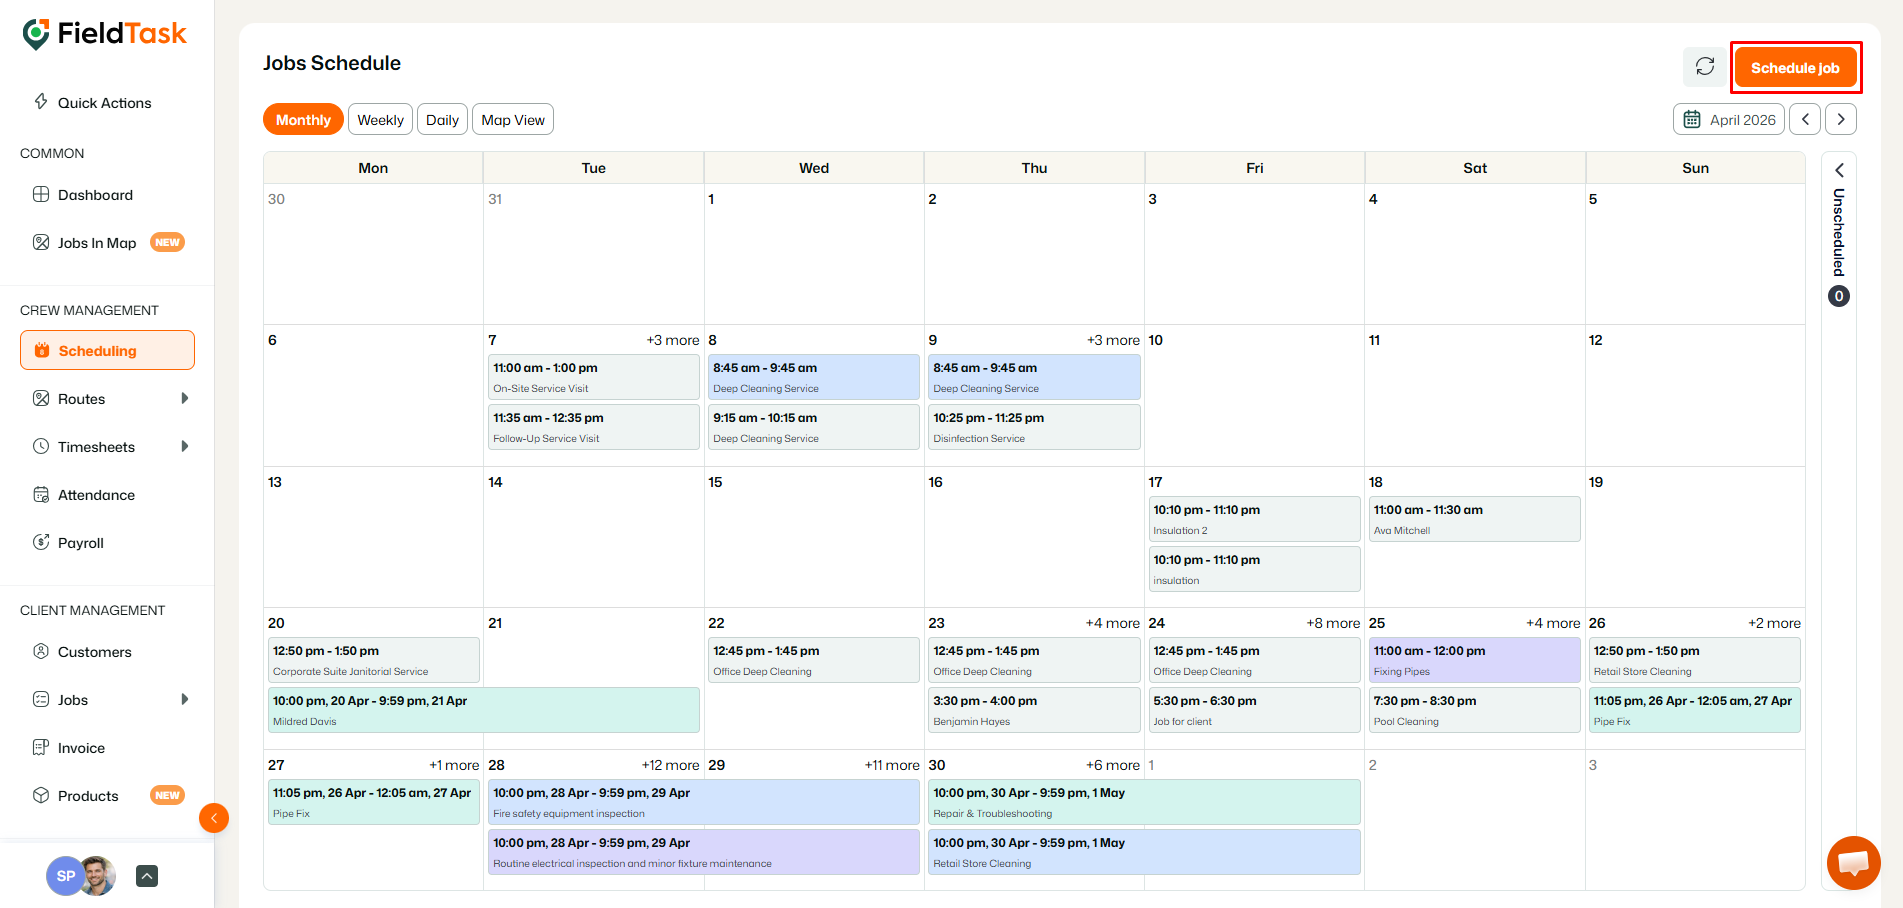The width and height of the screenshot is (1903, 908).
Task: Refresh the jobs schedule
Action: [1705, 67]
